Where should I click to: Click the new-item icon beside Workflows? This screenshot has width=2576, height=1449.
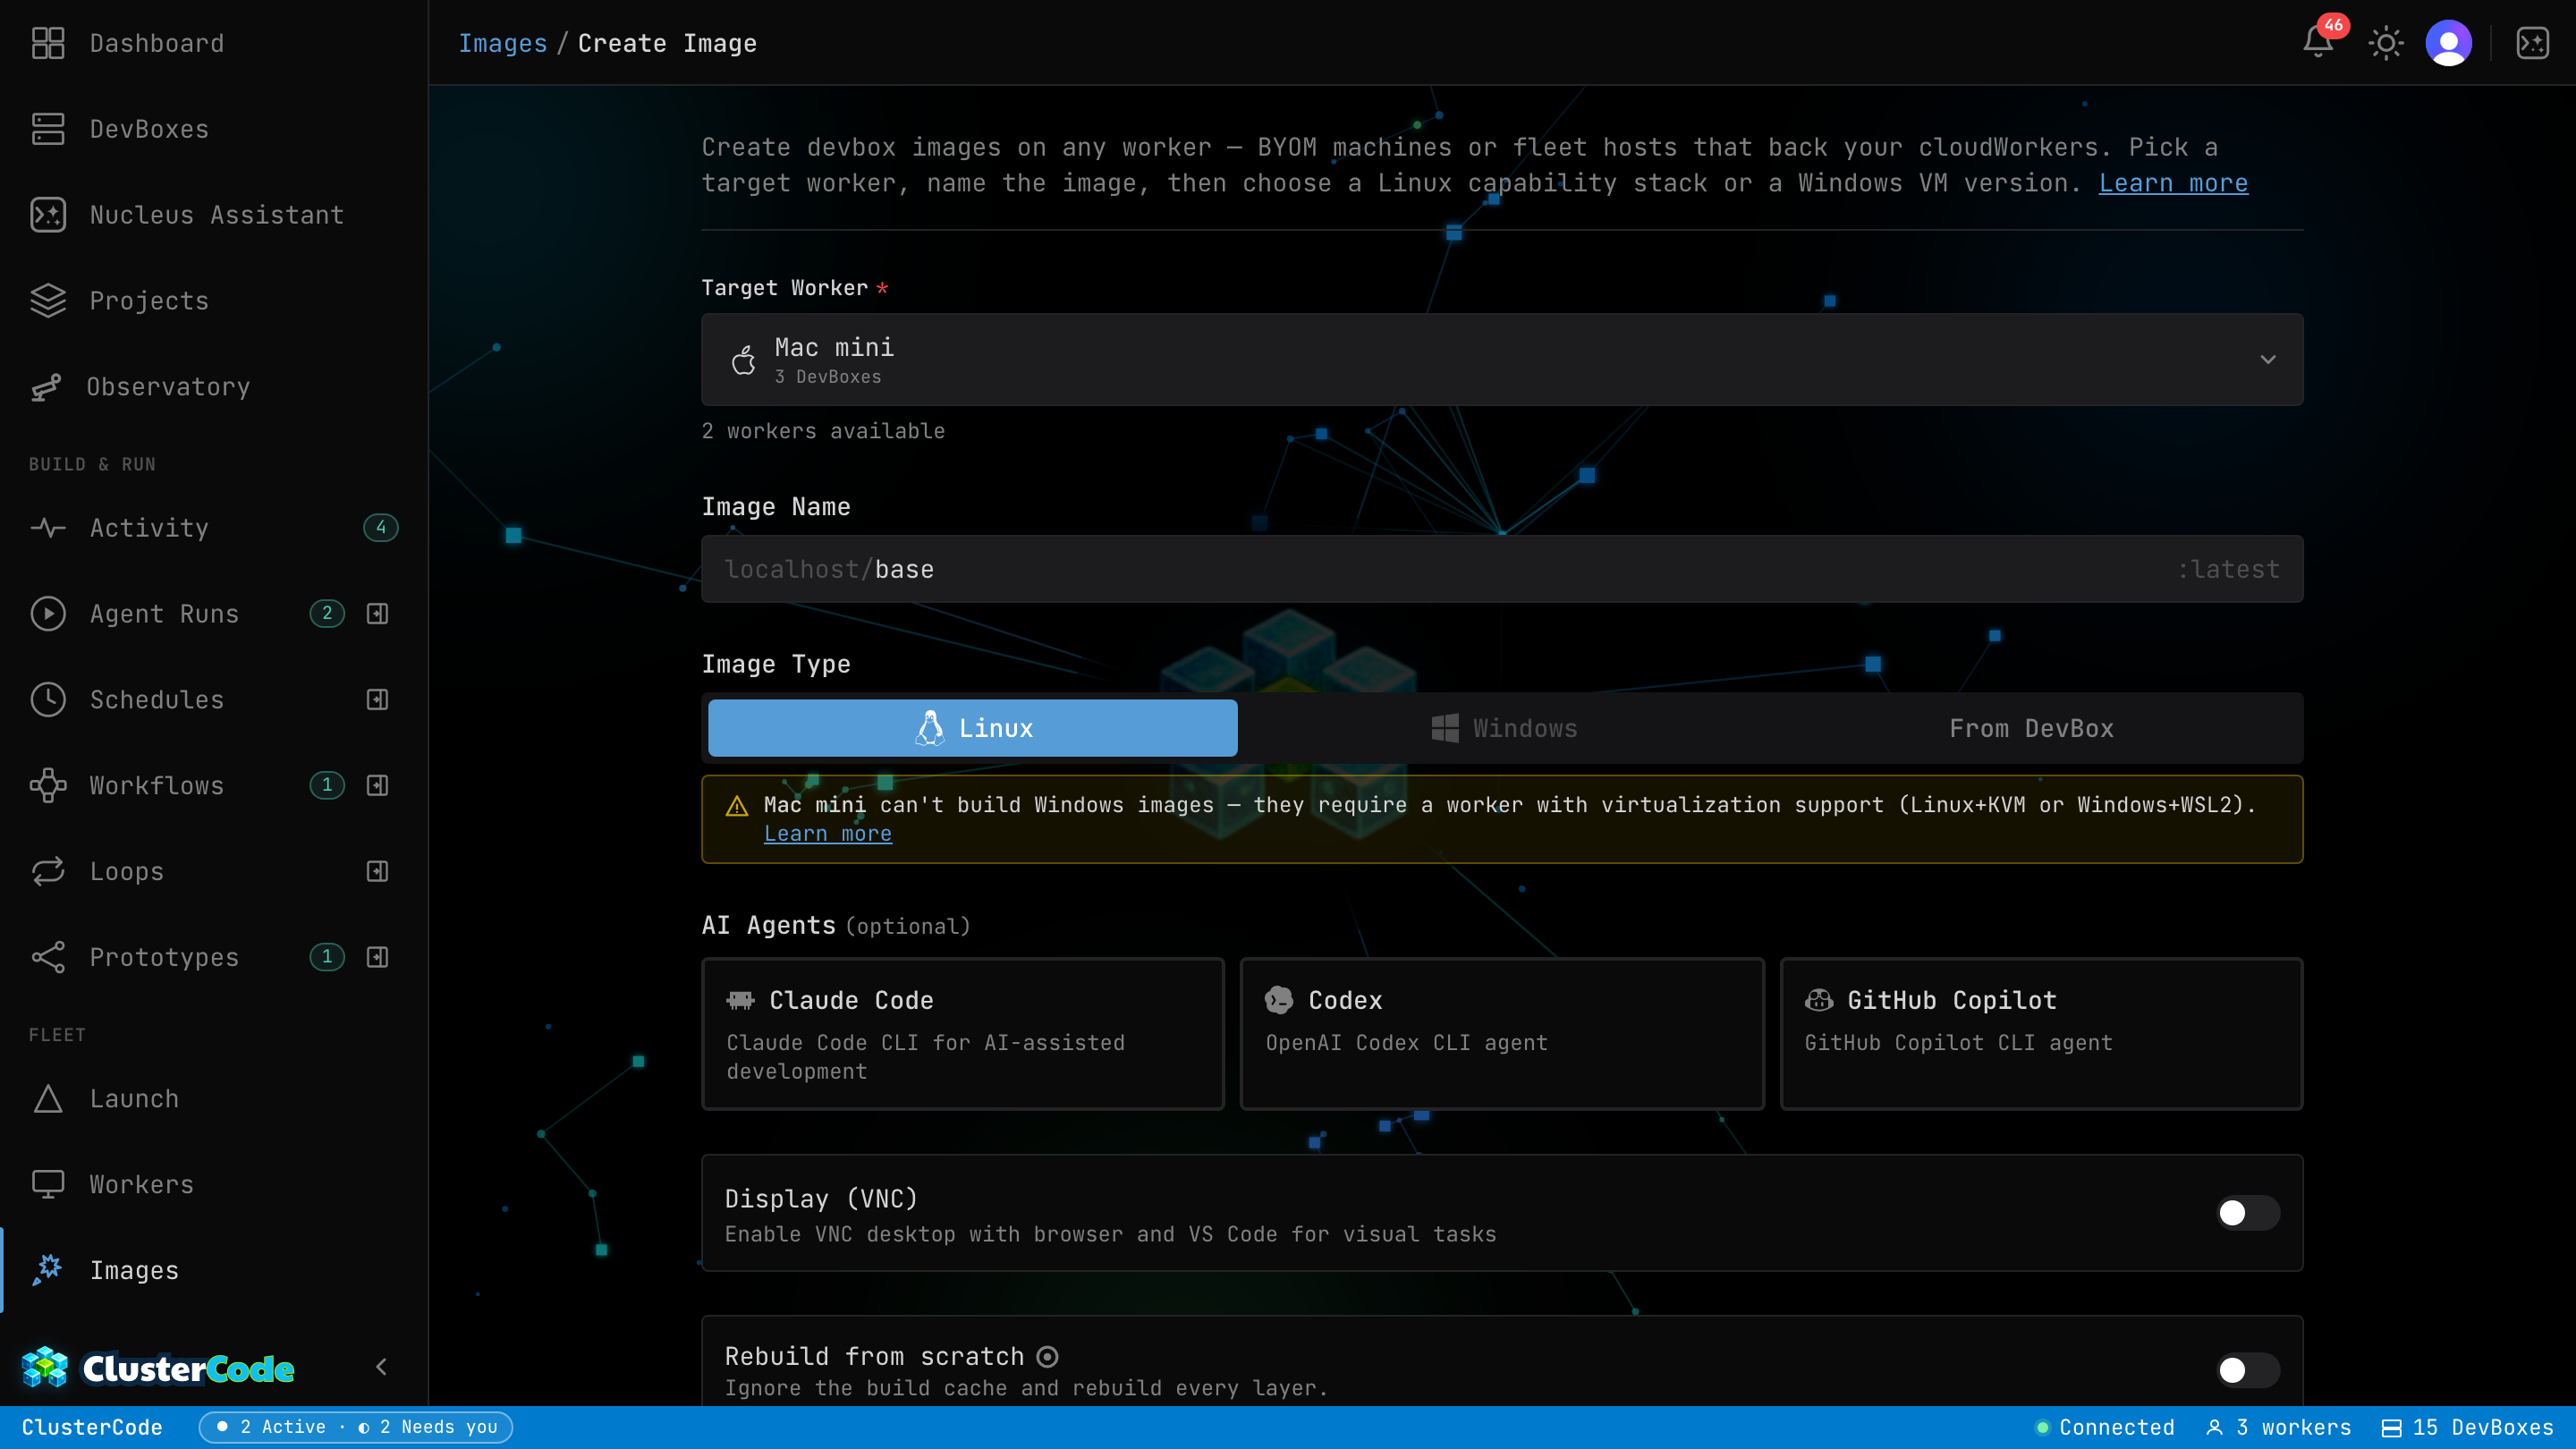pyautogui.click(x=377, y=786)
